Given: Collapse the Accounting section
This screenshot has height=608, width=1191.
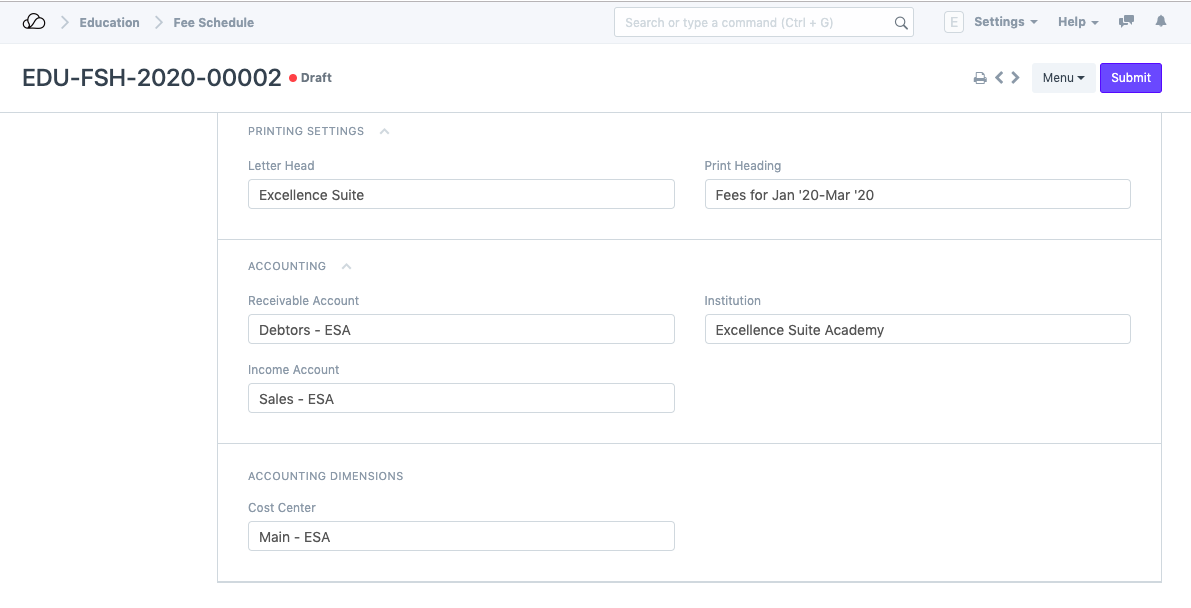Looking at the screenshot, I should (347, 266).
